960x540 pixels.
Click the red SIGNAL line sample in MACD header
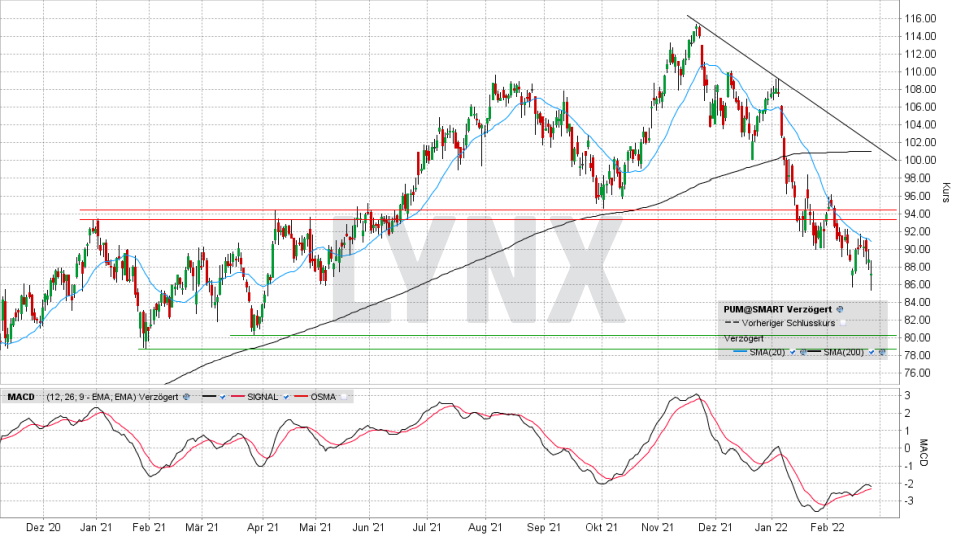click(x=238, y=396)
